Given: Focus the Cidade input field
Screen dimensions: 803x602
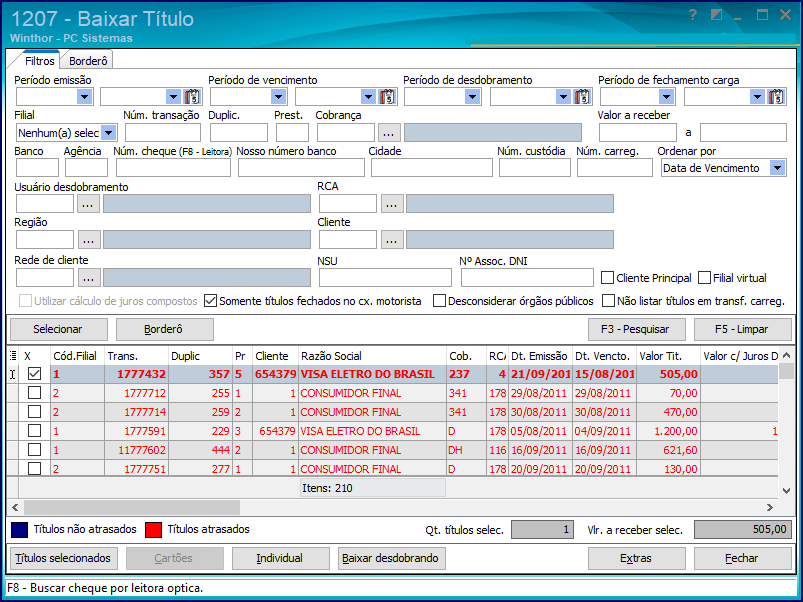Looking at the screenshot, I should tap(432, 168).
